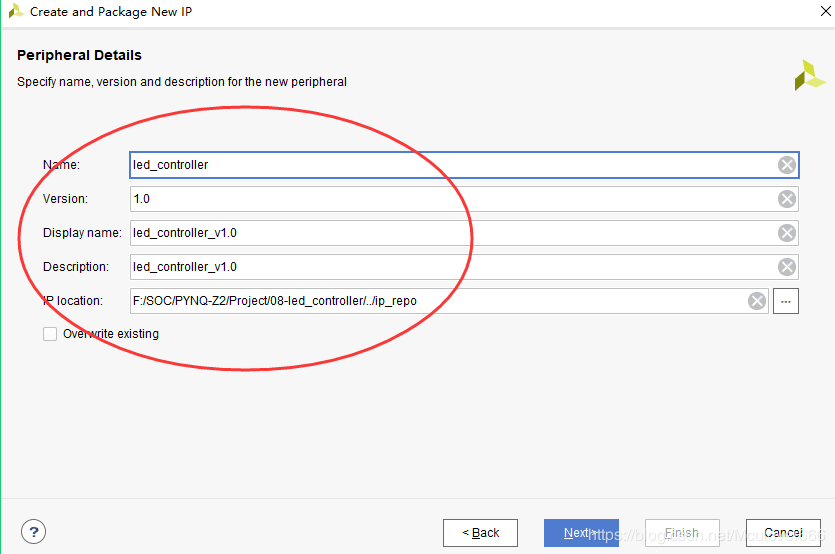
Task: Proceed with the Next button
Action: (x=581, y=533)
